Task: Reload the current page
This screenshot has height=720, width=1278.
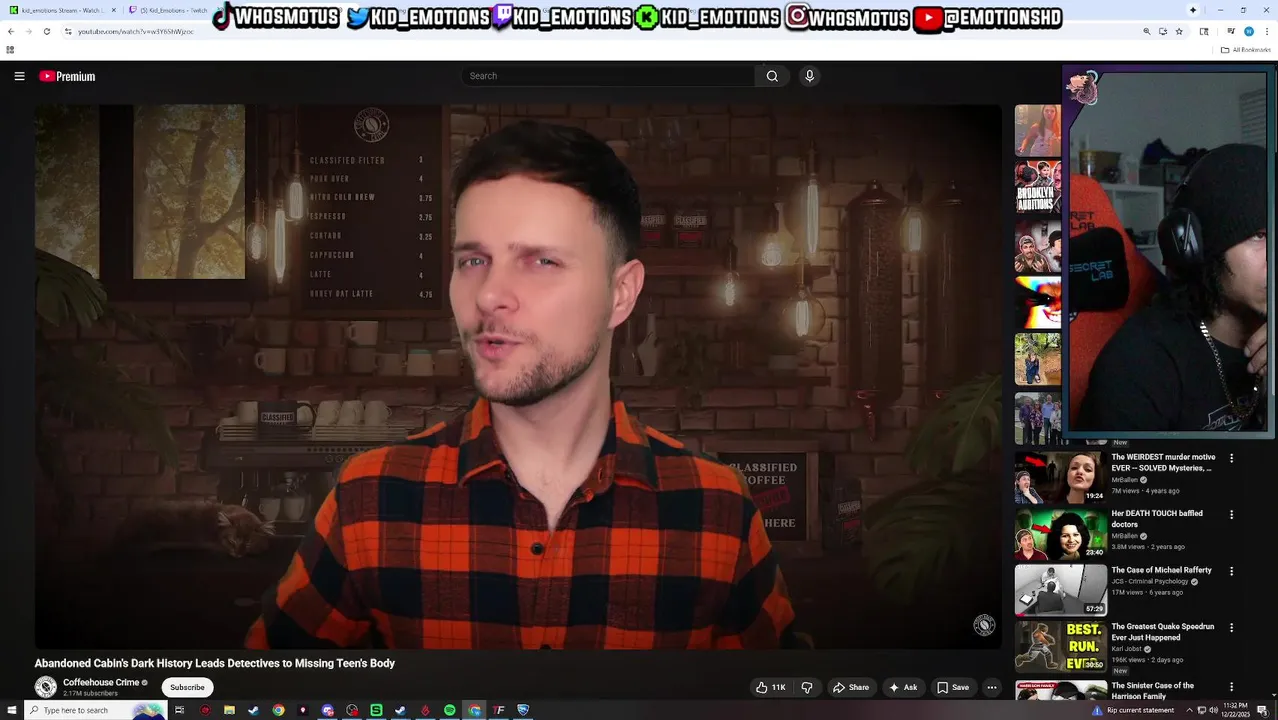Action: tap(47, 31)
